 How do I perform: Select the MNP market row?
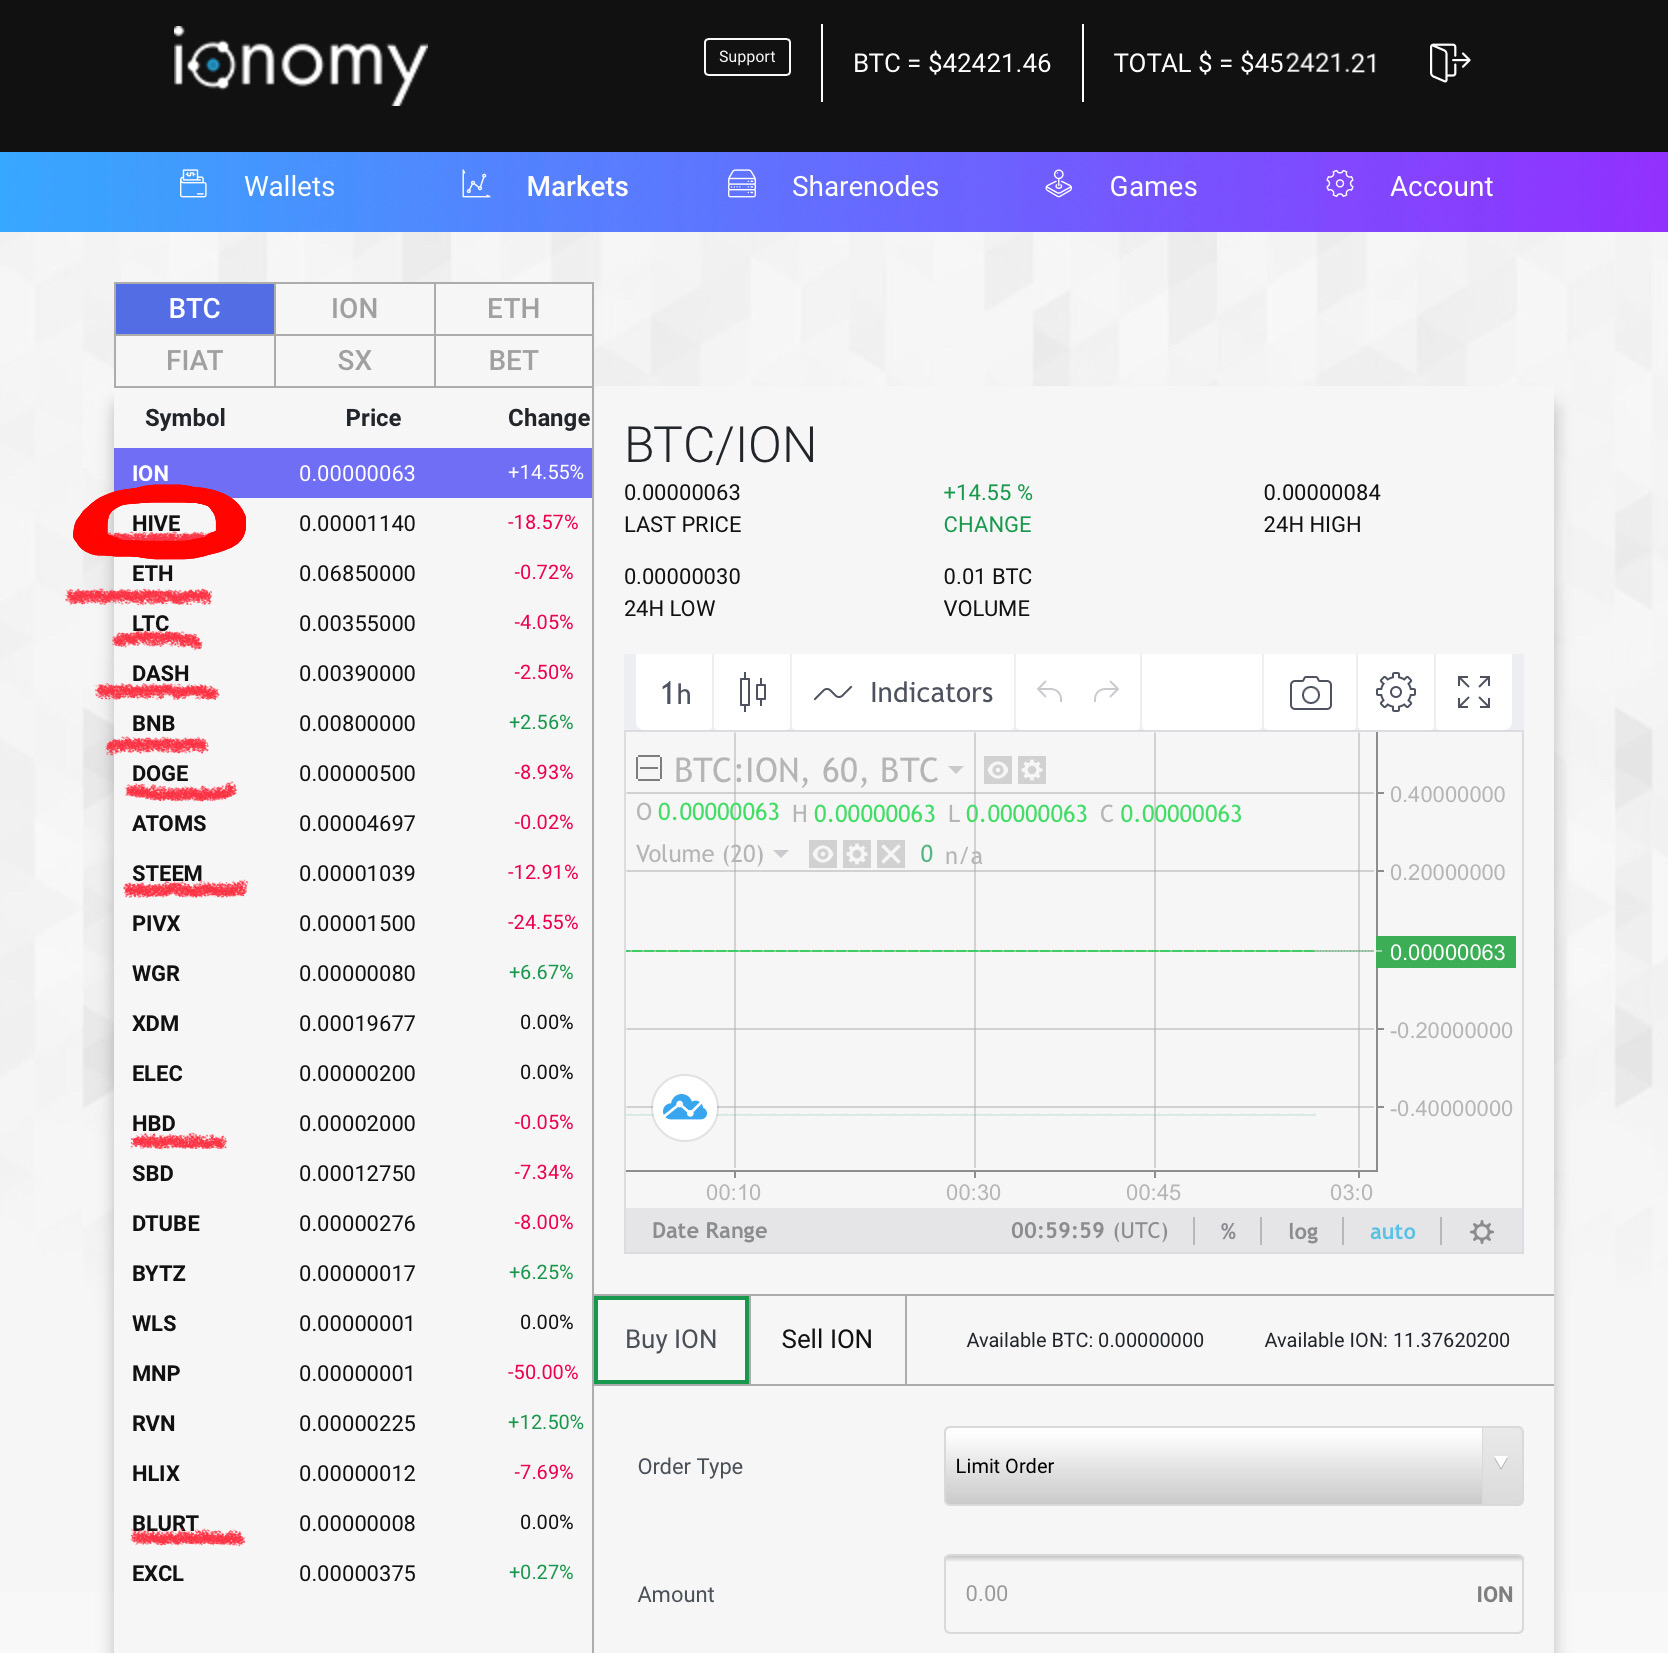click(353, 1373)
